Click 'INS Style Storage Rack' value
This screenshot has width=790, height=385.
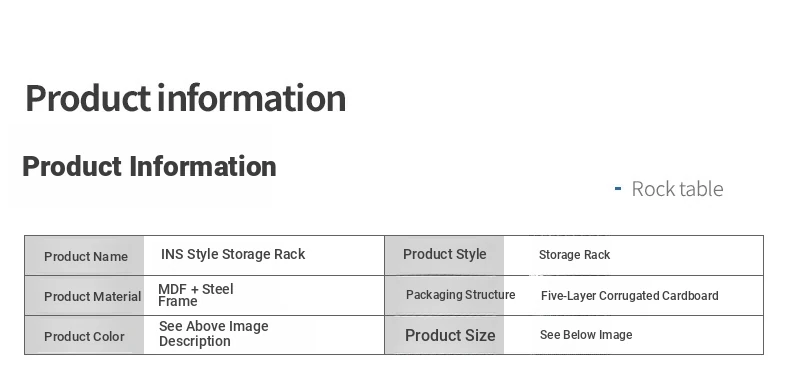233,254
